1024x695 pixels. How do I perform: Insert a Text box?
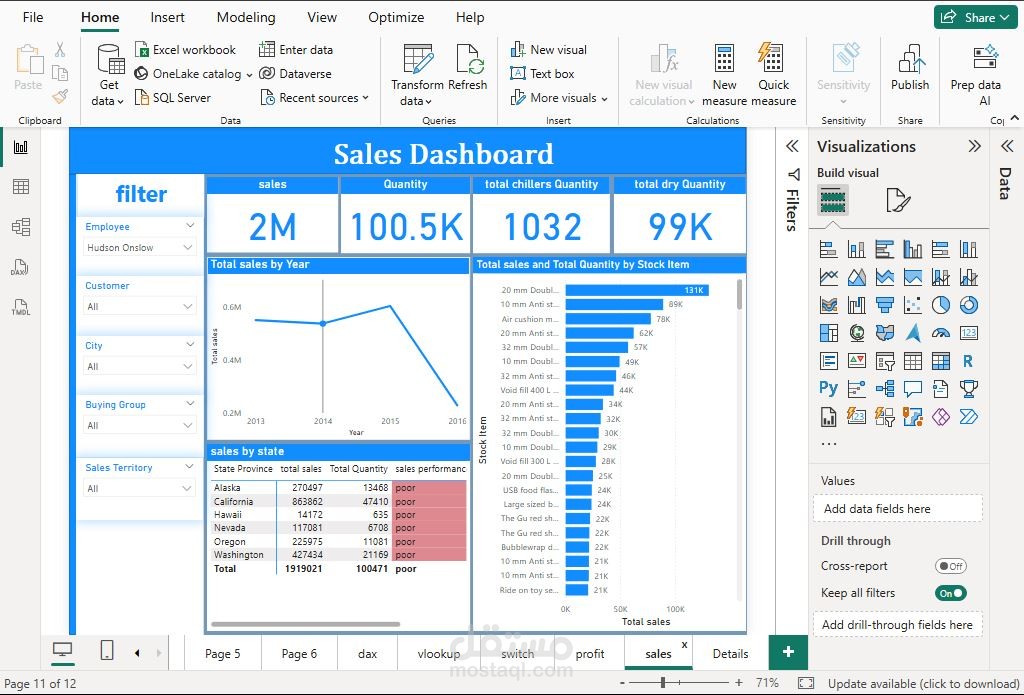point(542,74)
